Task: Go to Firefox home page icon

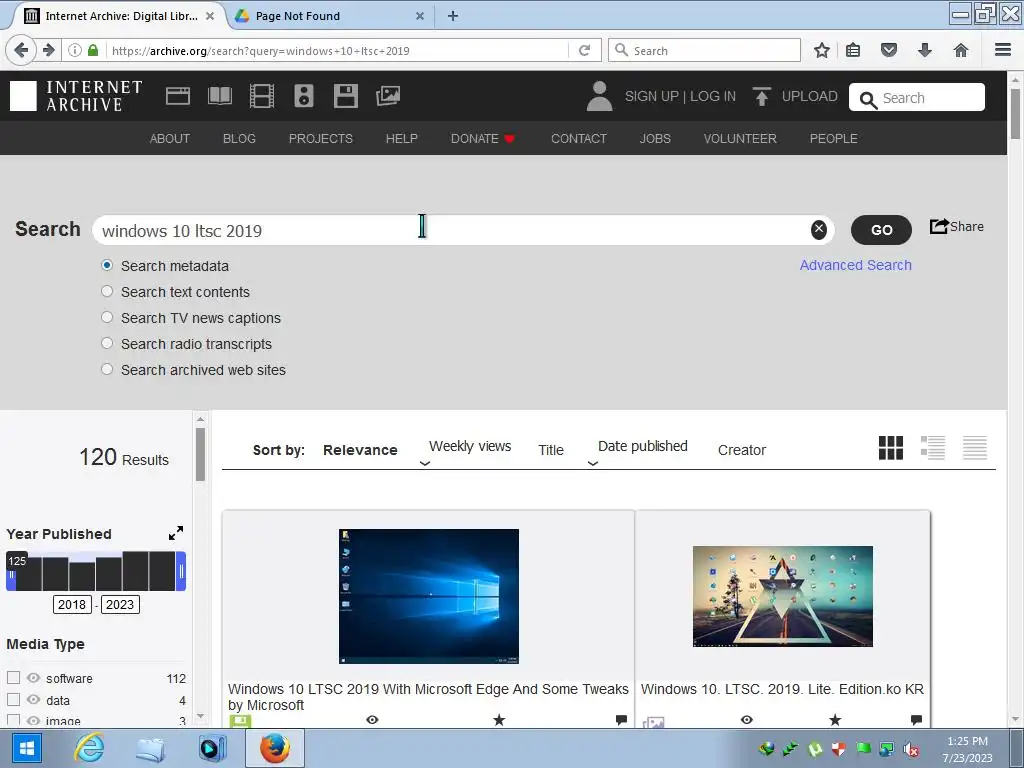Action: pos(961,50)
